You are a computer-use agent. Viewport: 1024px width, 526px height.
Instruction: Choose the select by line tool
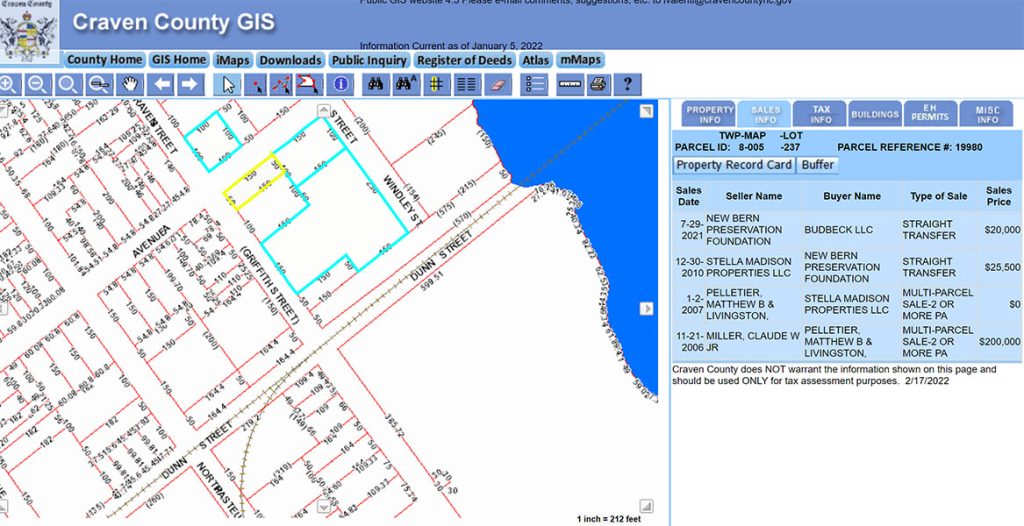(x=281, y=84)
